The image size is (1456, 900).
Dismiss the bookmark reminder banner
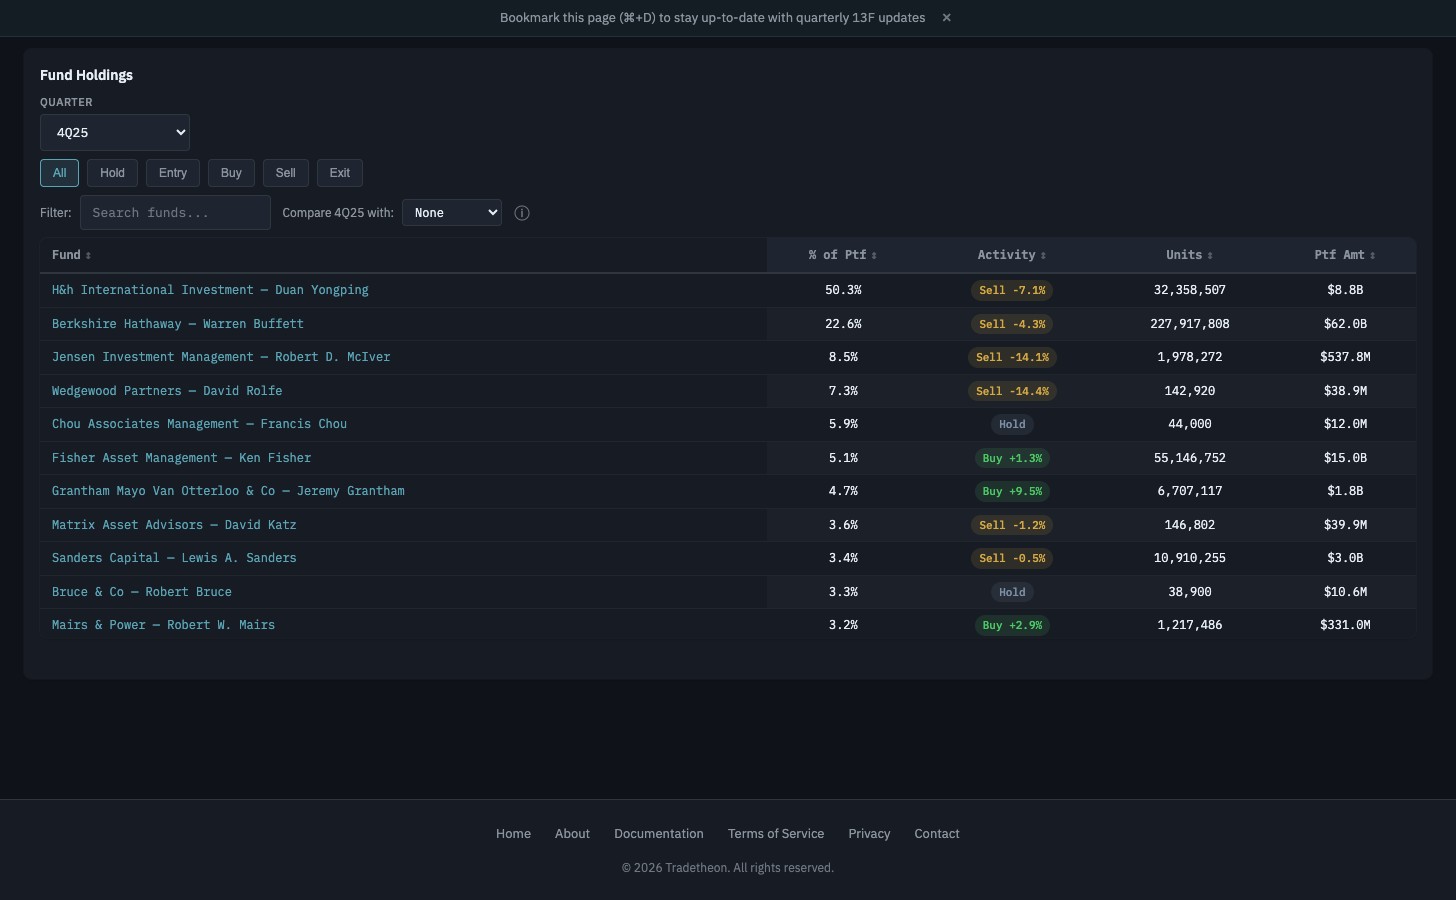(x=946, y=17)
